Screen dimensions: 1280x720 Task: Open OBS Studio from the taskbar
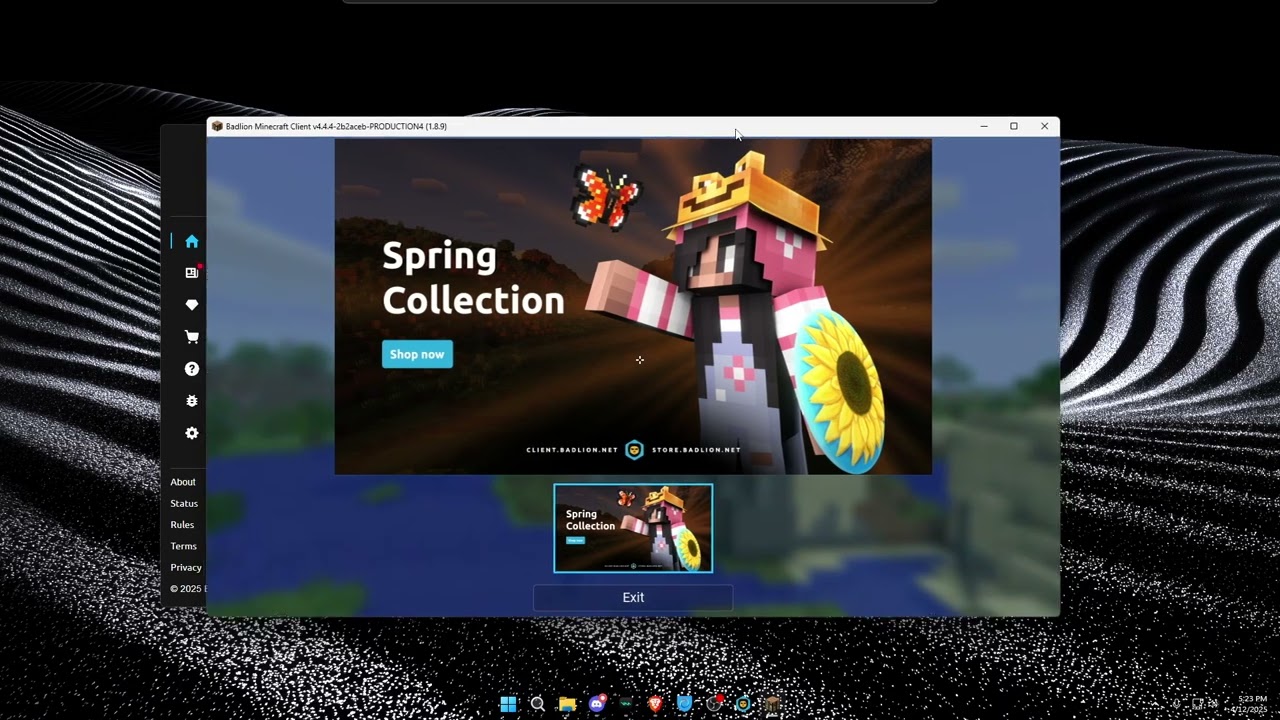(x=714, y=704)
